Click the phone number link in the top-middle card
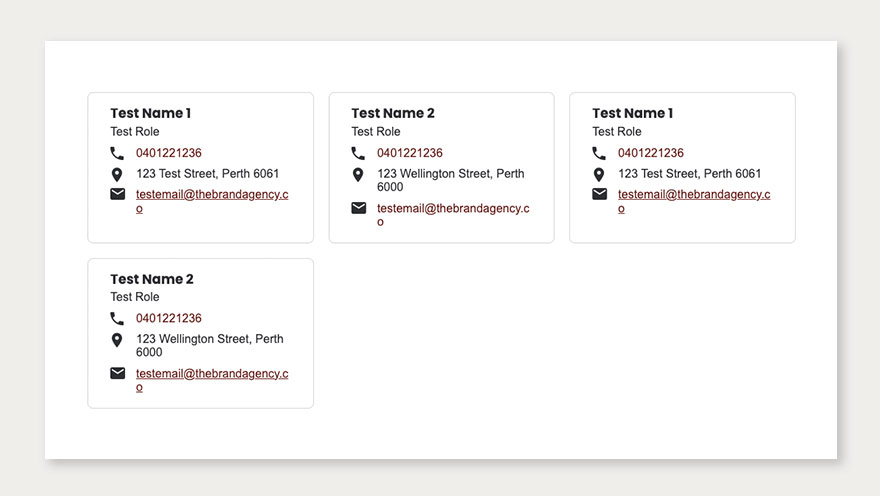Screen dimensions: 880x496 tap(410, 153)
